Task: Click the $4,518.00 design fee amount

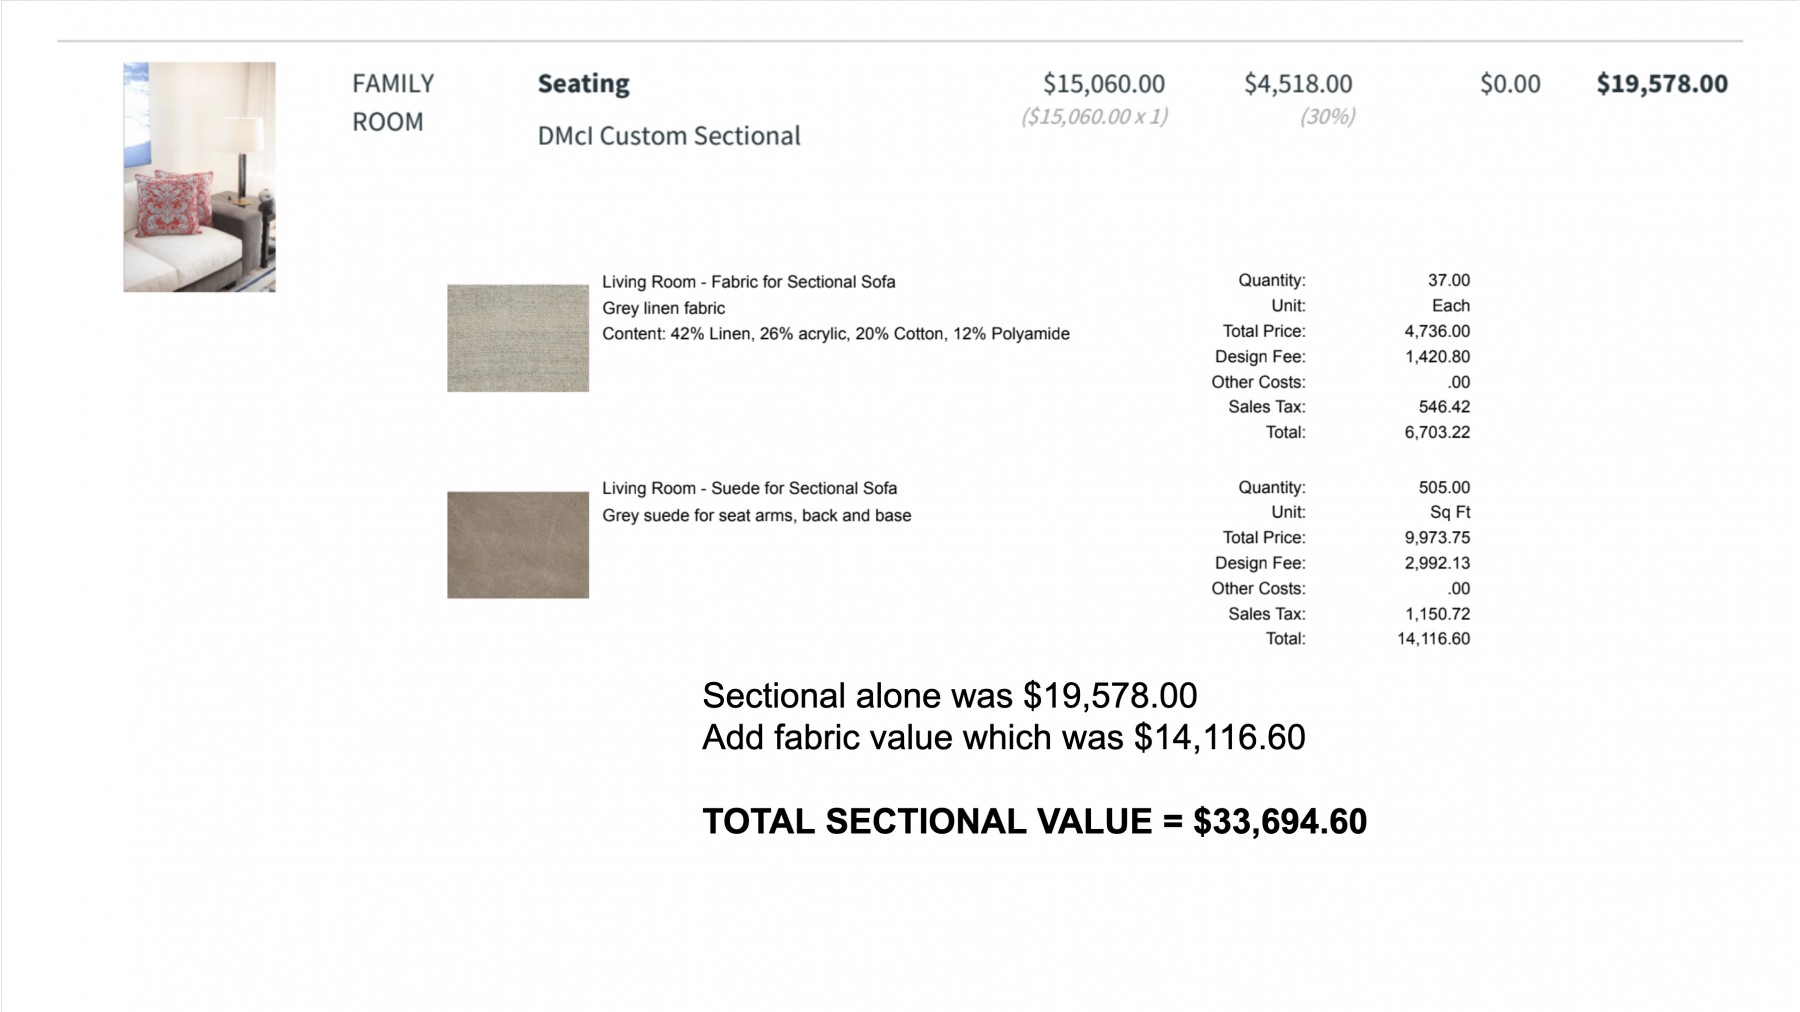Action: point(1298,84)
